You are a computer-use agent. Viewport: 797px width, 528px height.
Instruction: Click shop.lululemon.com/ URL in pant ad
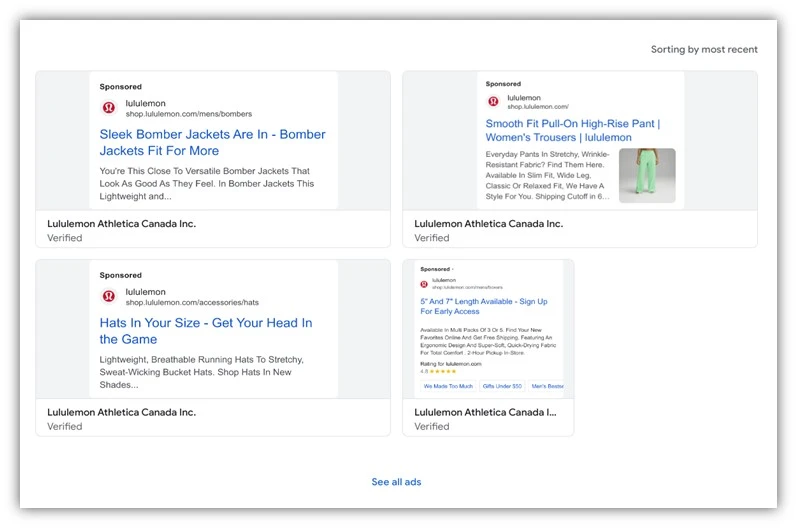(x=538, y=107)
